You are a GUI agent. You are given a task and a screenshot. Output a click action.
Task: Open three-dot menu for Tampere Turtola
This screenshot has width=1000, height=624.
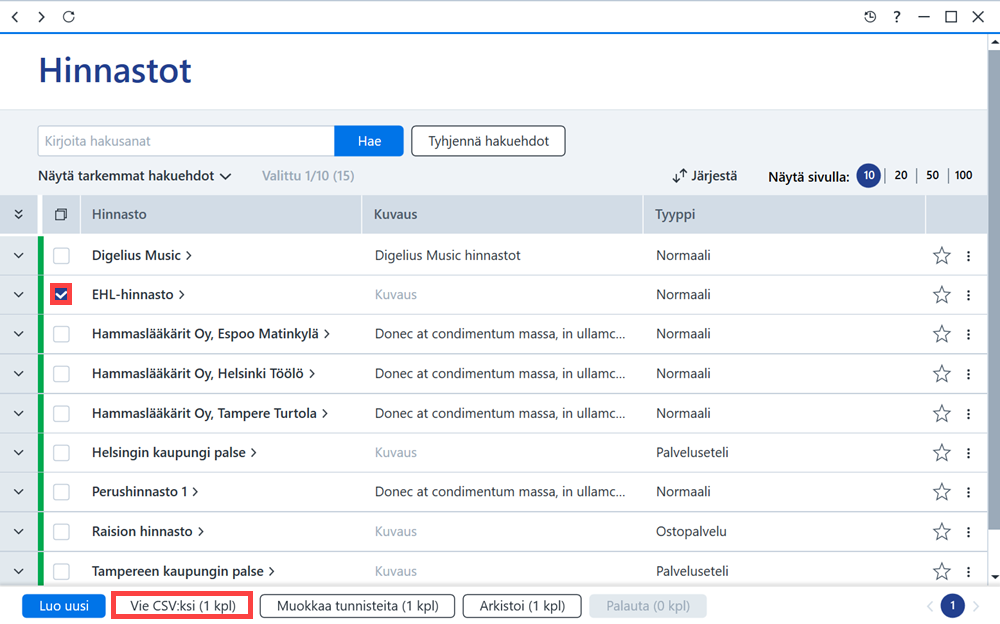point(968,413)
